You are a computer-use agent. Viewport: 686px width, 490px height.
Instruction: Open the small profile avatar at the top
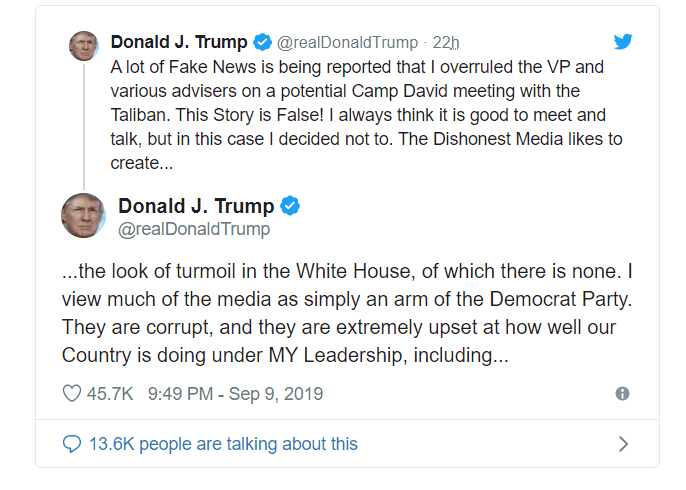click(x=82, y=45)
